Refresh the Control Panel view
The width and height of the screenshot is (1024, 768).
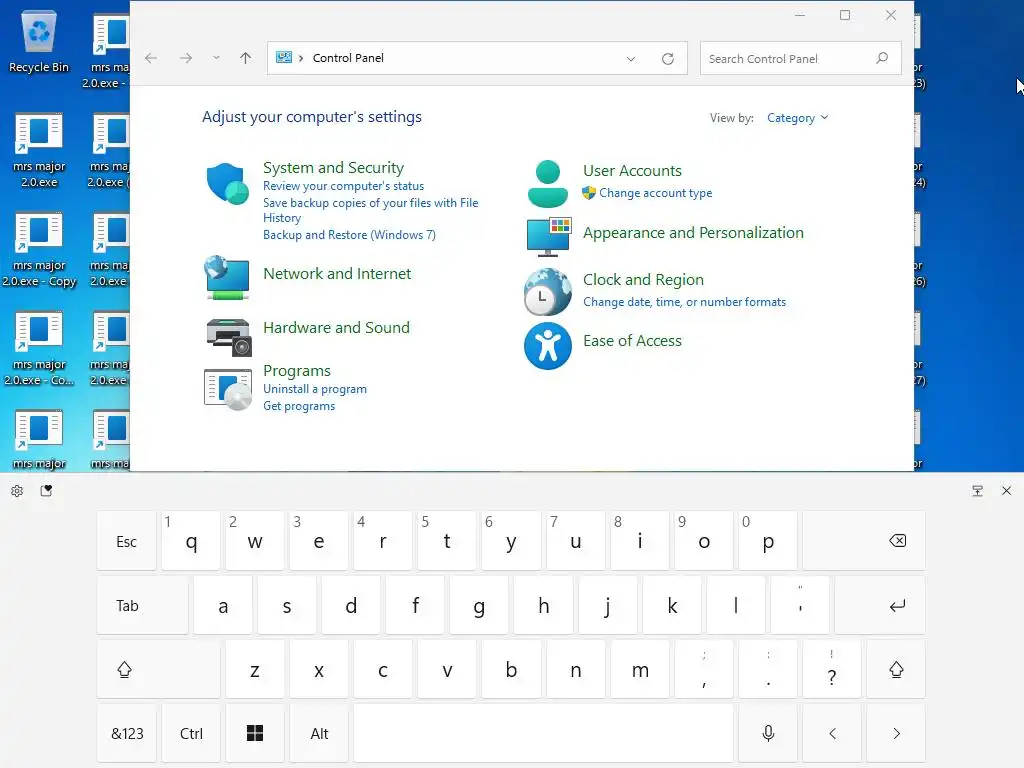(x=667, y=59)
